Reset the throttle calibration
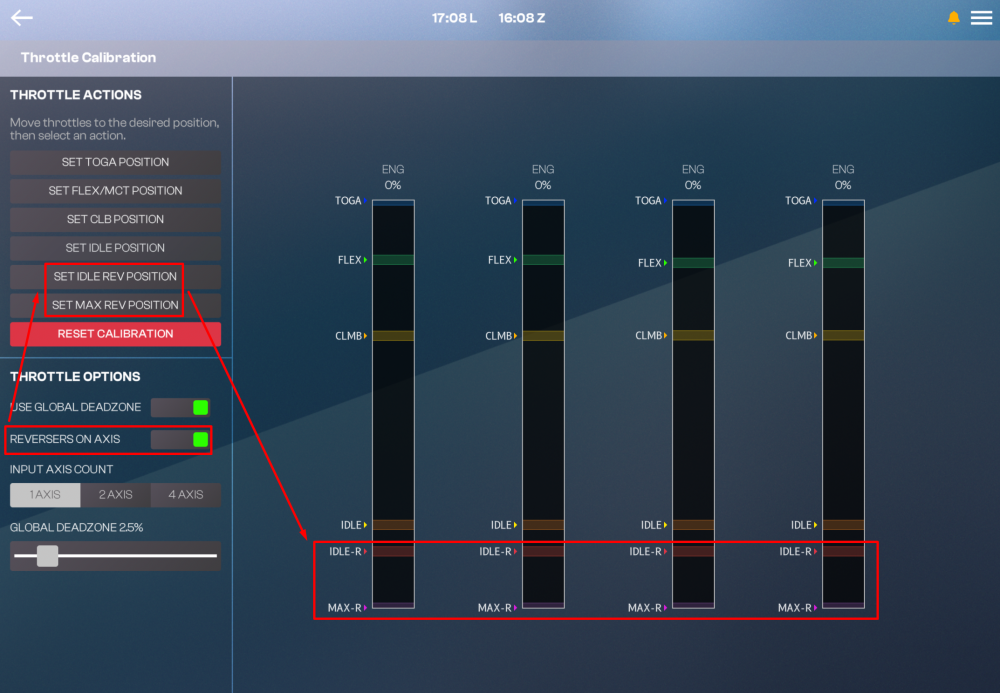The image size is (1000, 693). coord(115,334)
